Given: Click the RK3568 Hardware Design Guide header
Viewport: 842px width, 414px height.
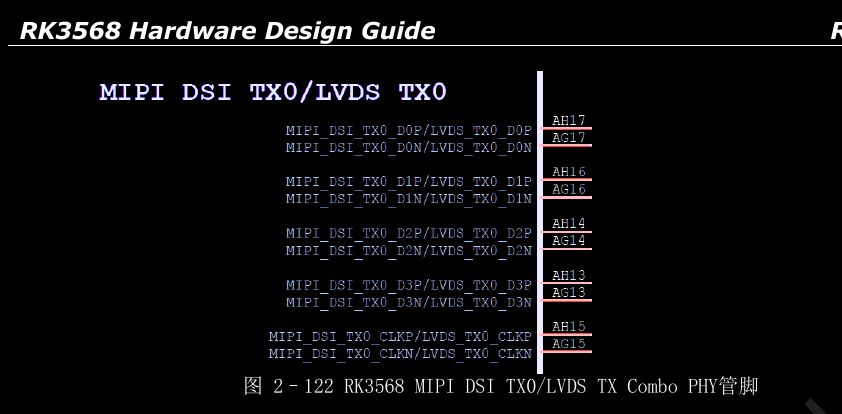Looking at the screenshot, I should (227, 31).
